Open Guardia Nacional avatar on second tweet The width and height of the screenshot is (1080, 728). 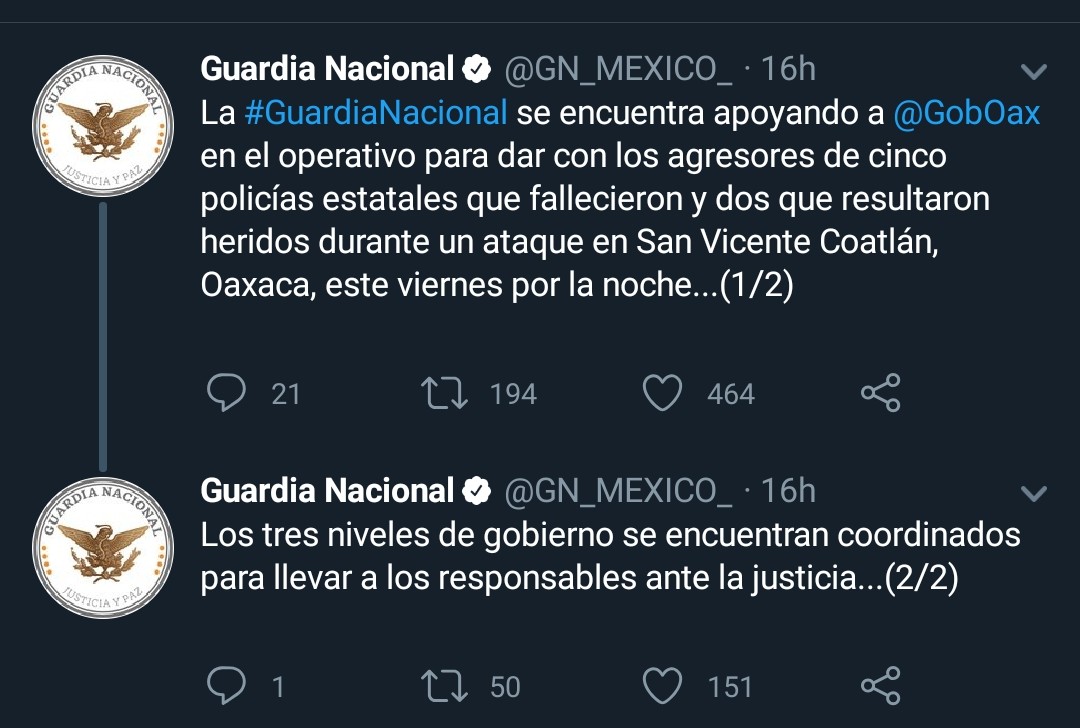point(103,548)
